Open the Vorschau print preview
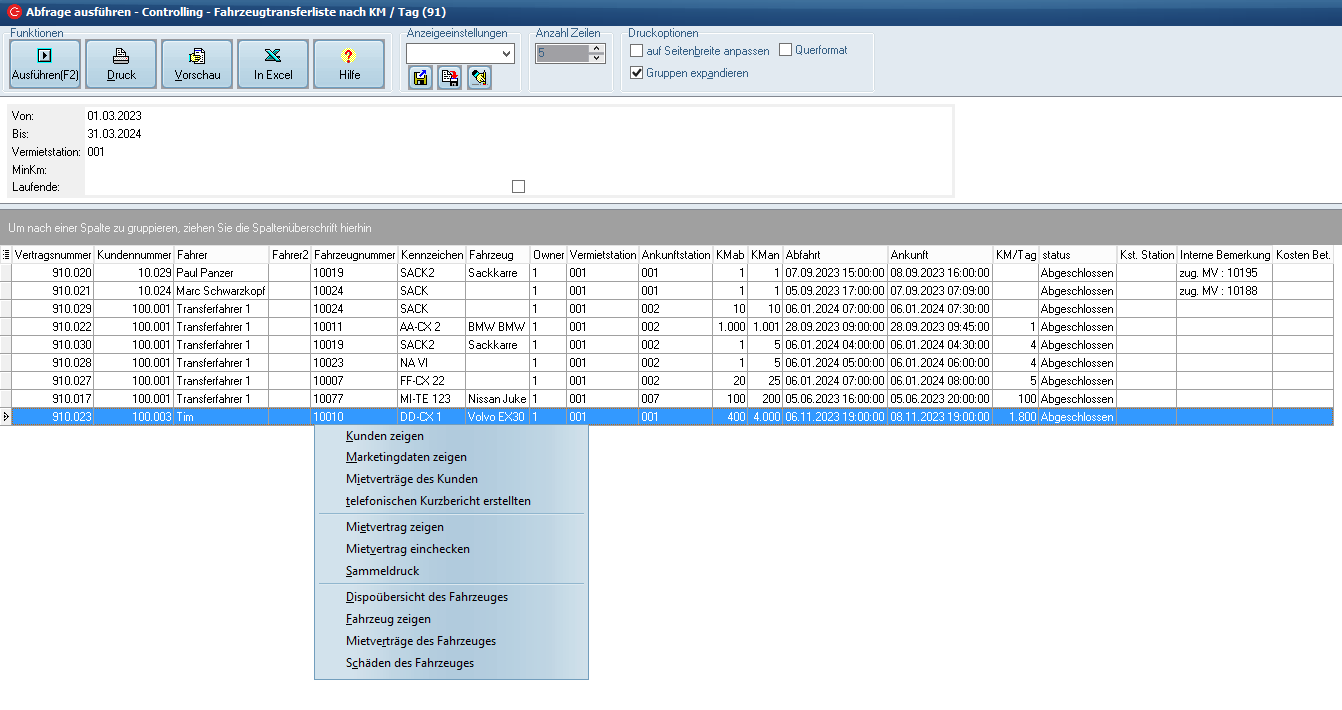This screenshot has width=1342, height=710. click(197, 65)
